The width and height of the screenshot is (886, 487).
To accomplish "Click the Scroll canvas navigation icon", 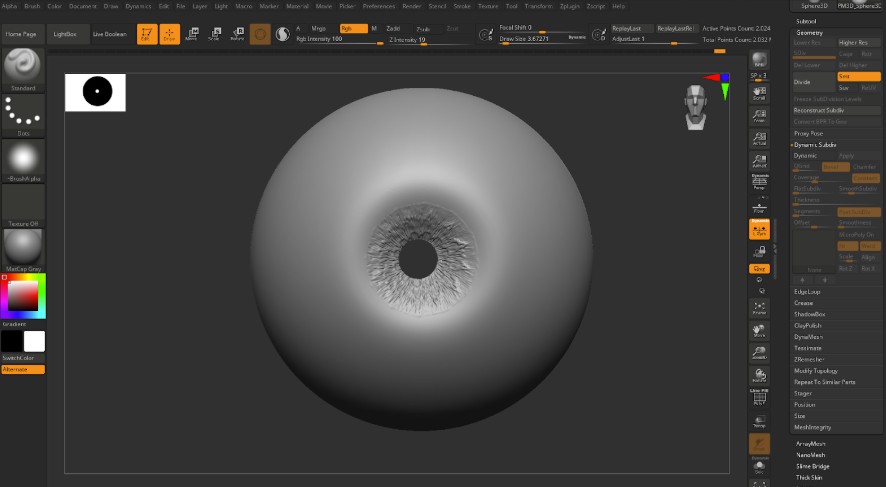I will pos(759,93).
